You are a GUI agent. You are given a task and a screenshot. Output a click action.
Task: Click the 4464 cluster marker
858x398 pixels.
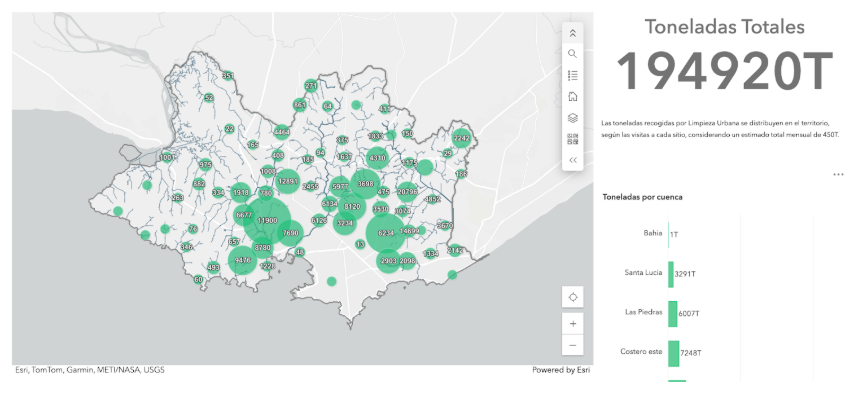pos(282,132)
